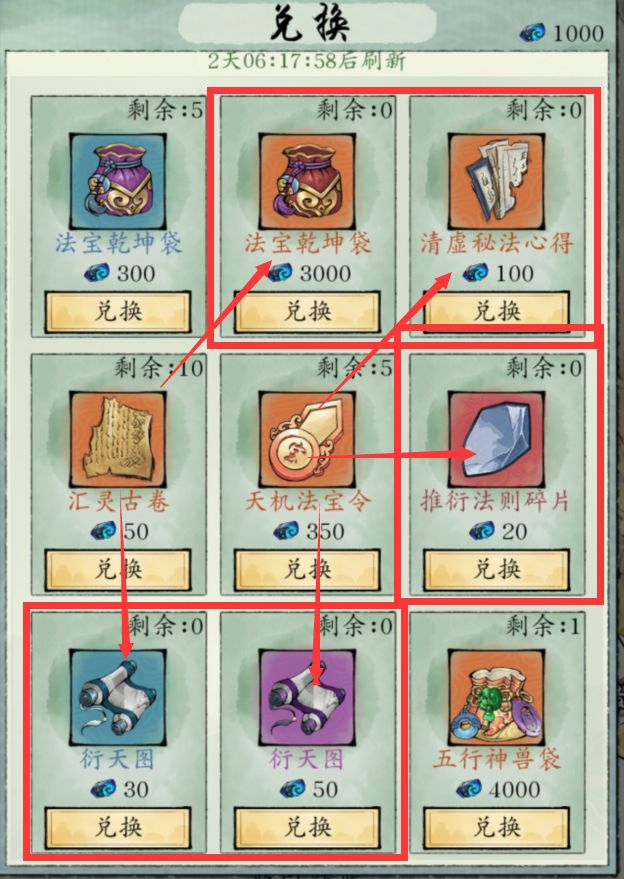Image resolution: width=624 pixels, height=879 pixels.
Task: Click 兑换 under the 3000-cost 法宝乾坤袋
Action: (307, 312)
